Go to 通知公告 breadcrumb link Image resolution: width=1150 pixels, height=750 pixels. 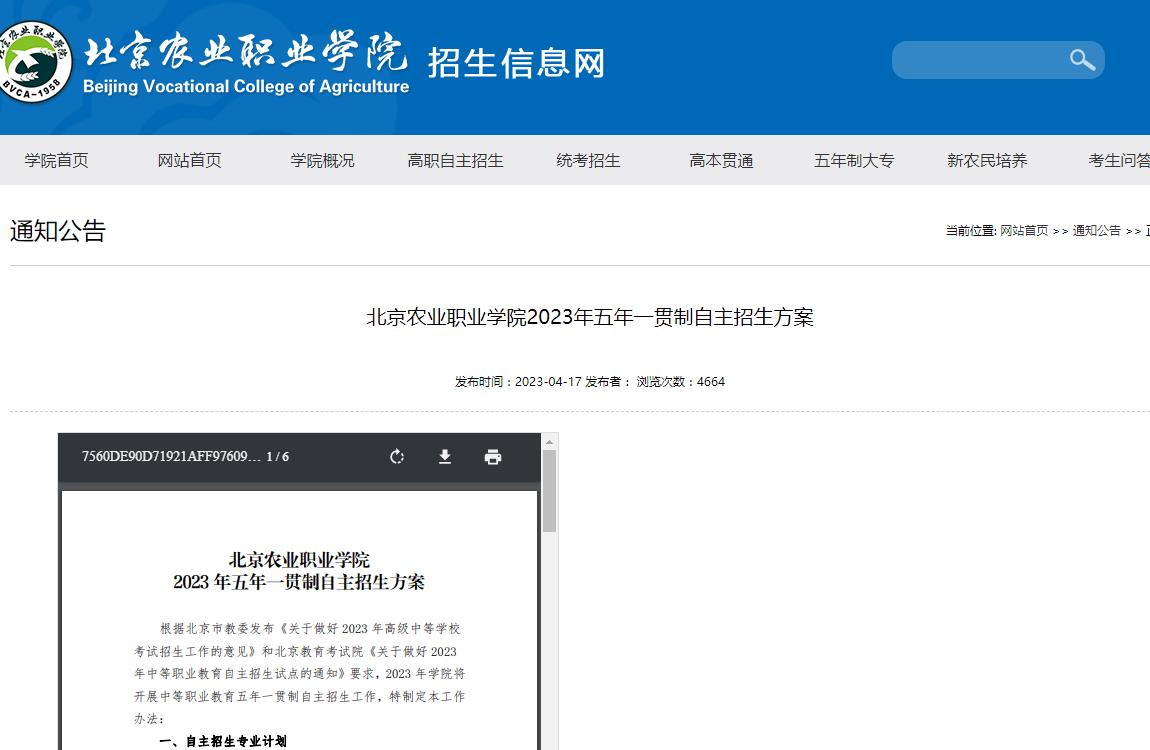1096,231
